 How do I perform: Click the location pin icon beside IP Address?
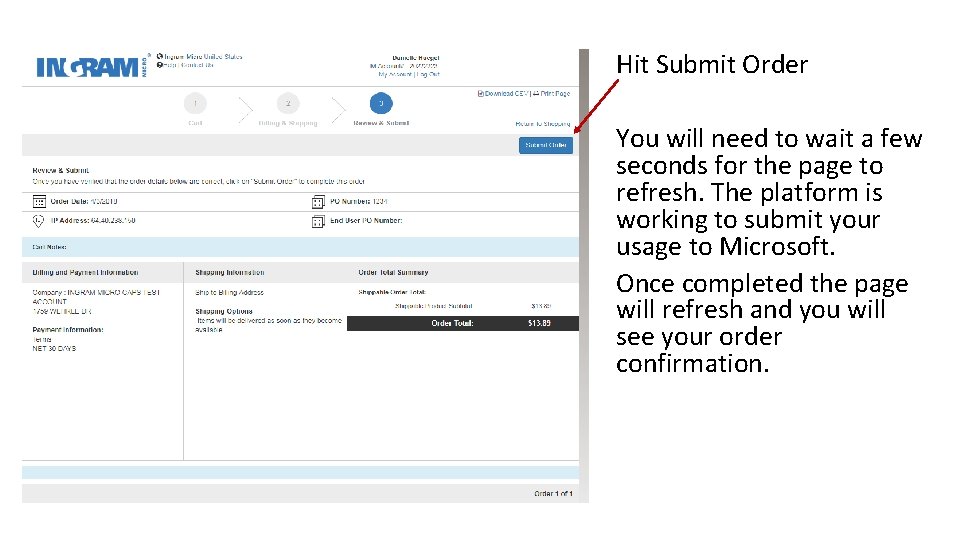[39, 221]
